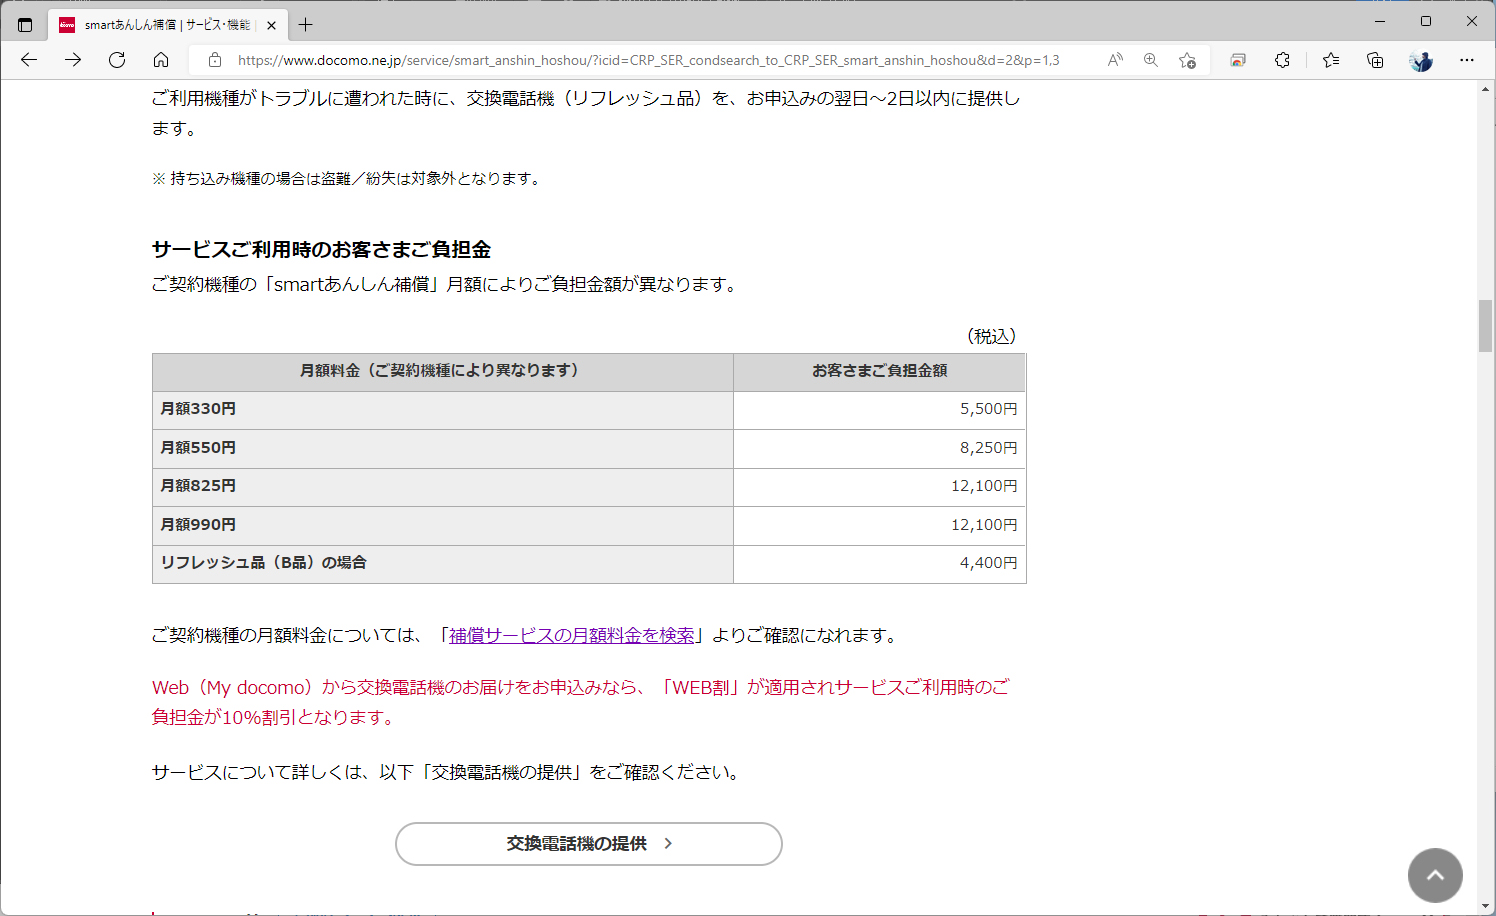Open the page zoom control
The image size is (1496, 916).
pyautogui.click(x=1151, y=60)
